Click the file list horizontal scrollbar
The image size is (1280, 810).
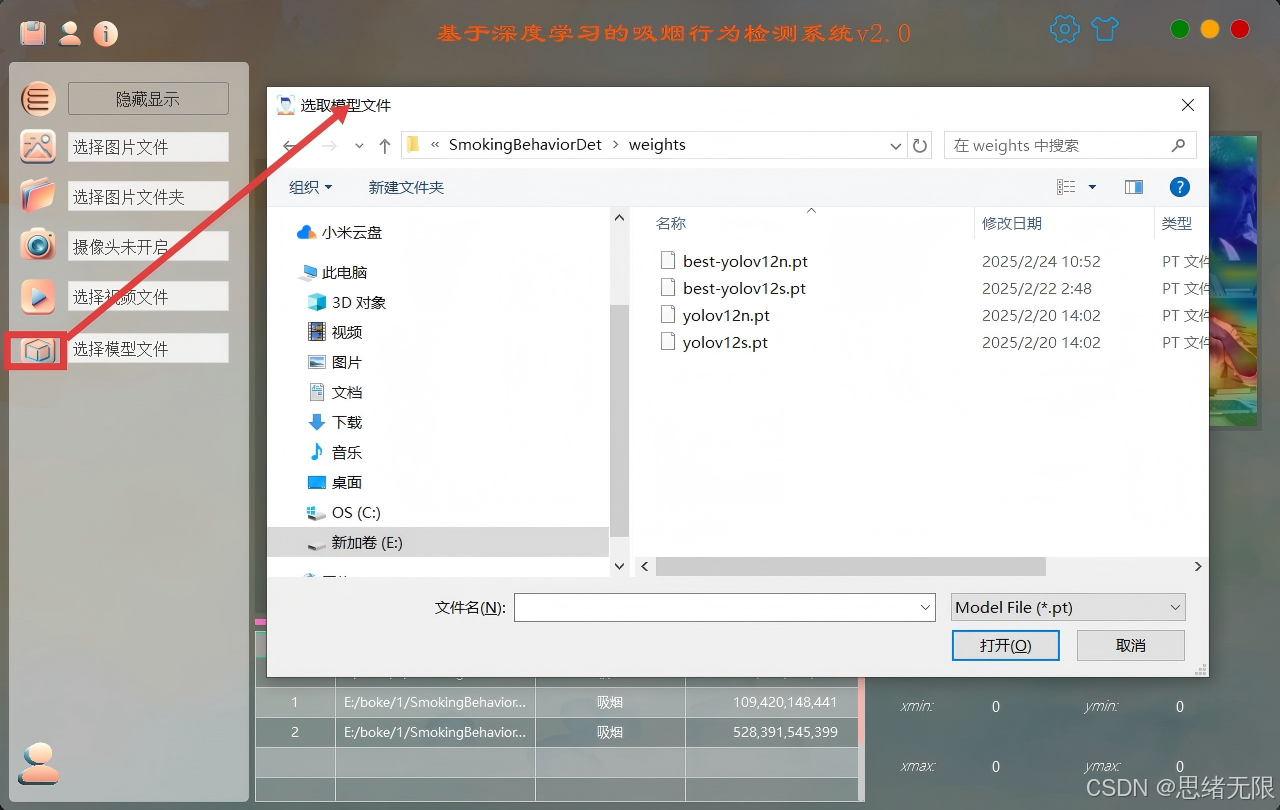point(850,566)
